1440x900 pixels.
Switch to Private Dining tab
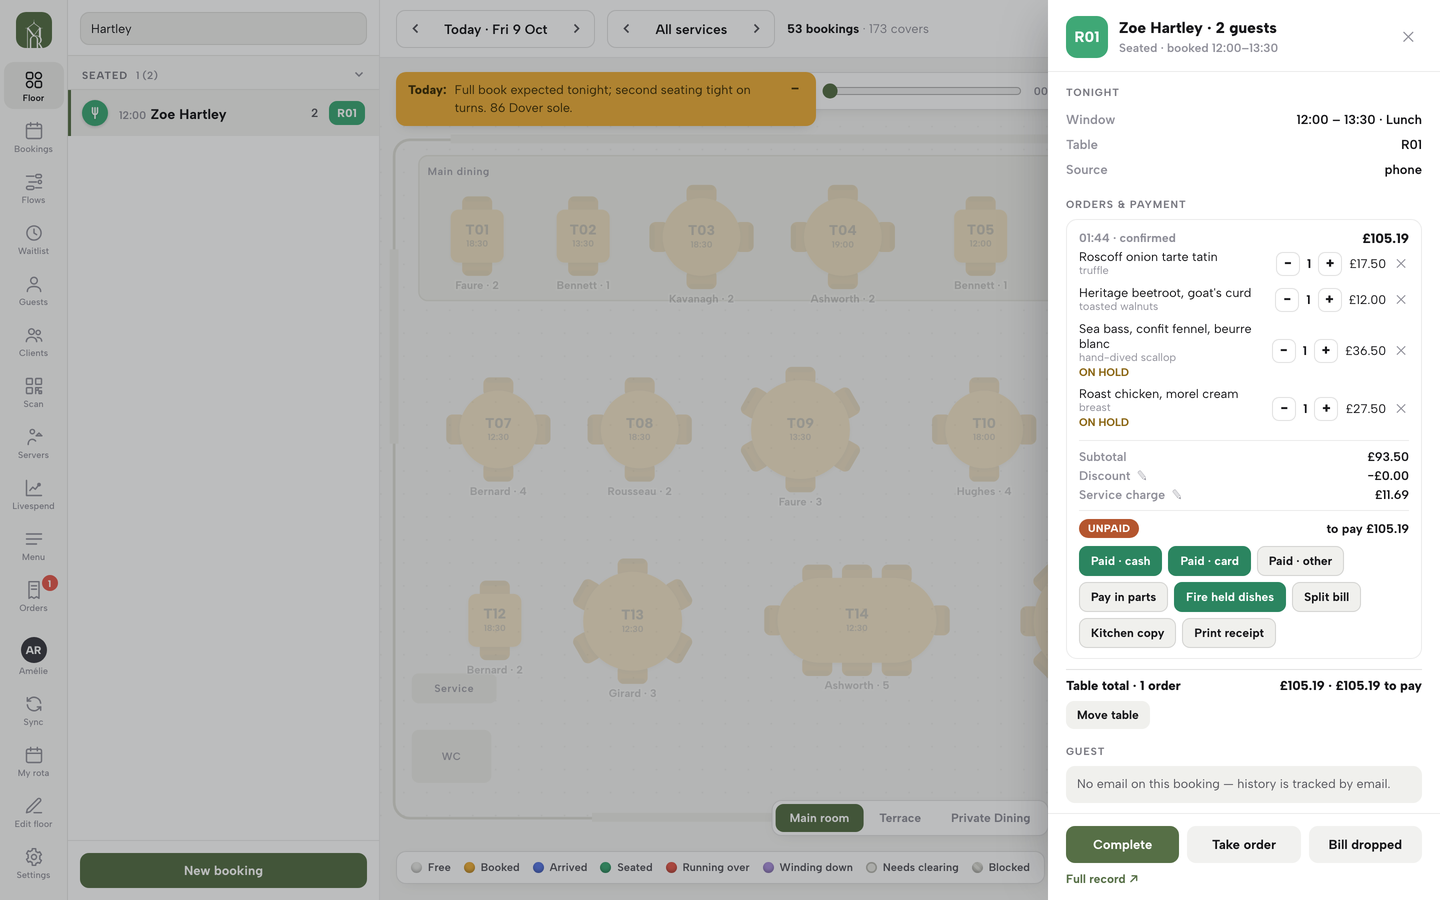pos(990,818)
